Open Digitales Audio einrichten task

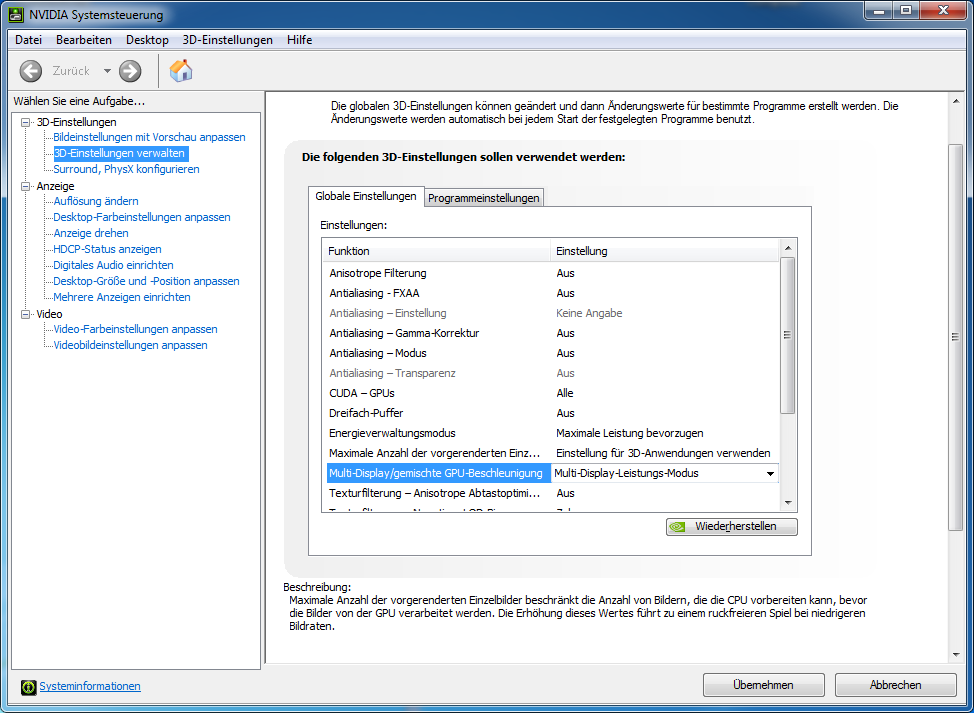pos(113,265)
